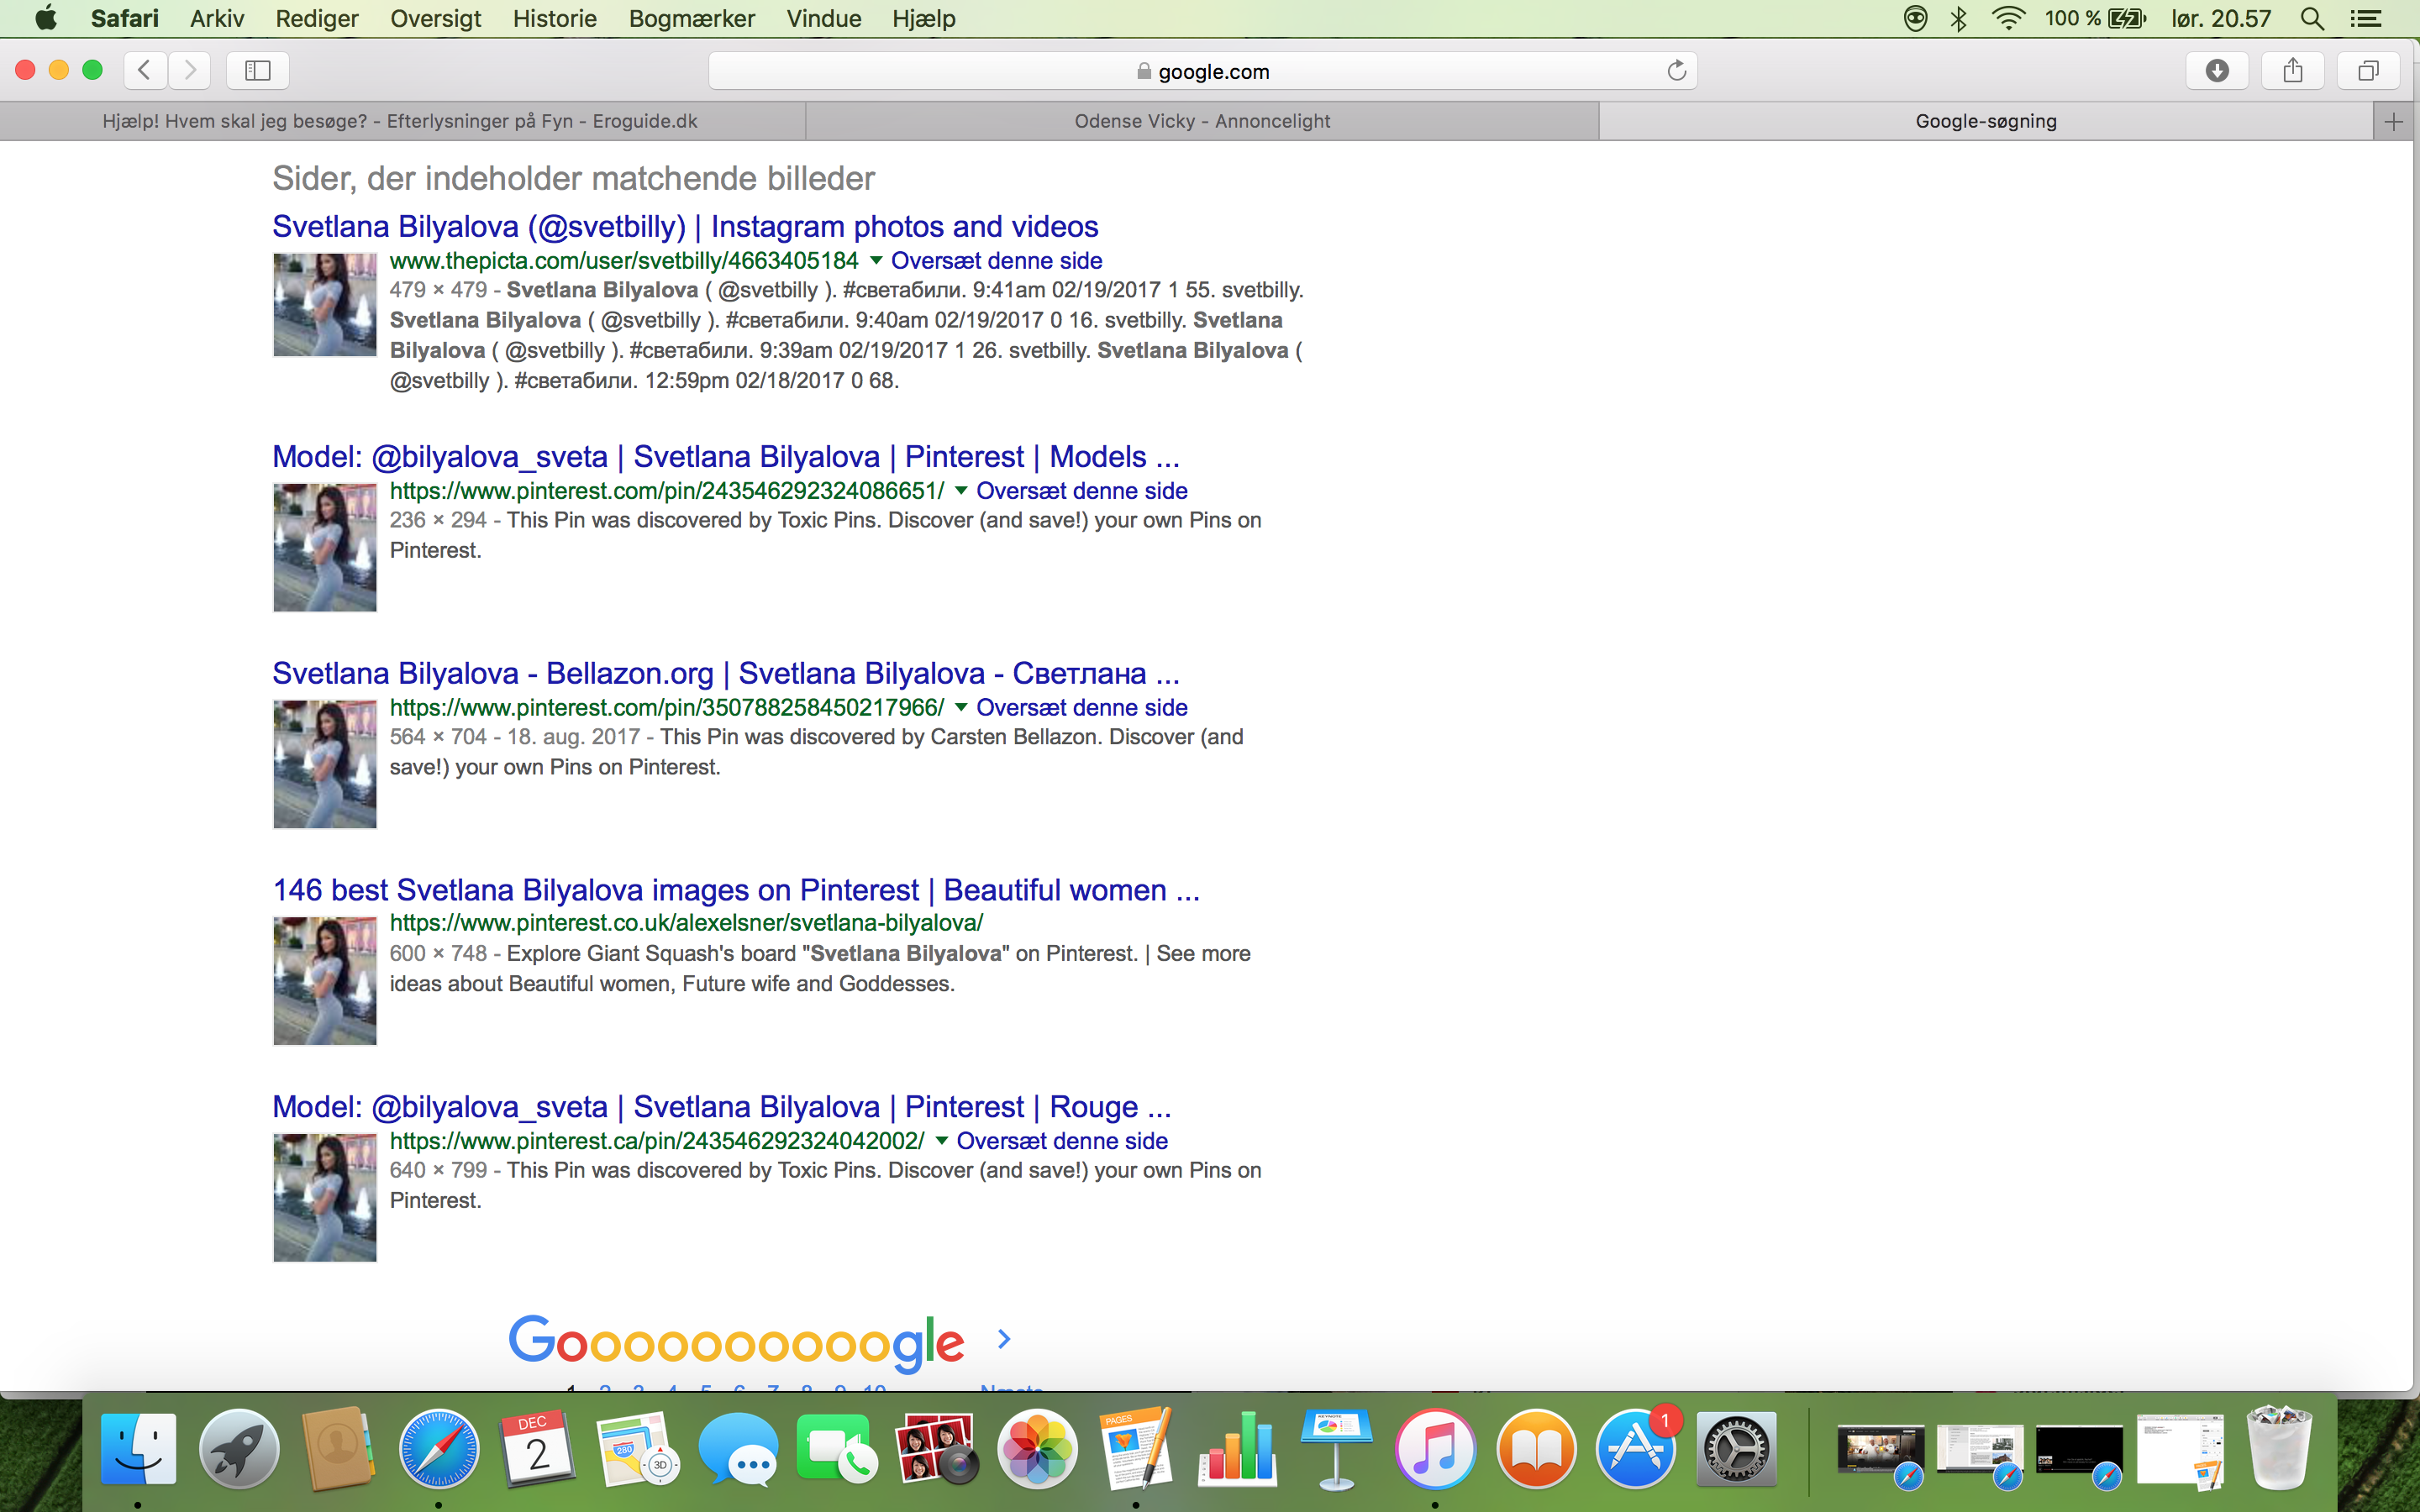Open Photo Booth from the Dock

coord(937,1449)
